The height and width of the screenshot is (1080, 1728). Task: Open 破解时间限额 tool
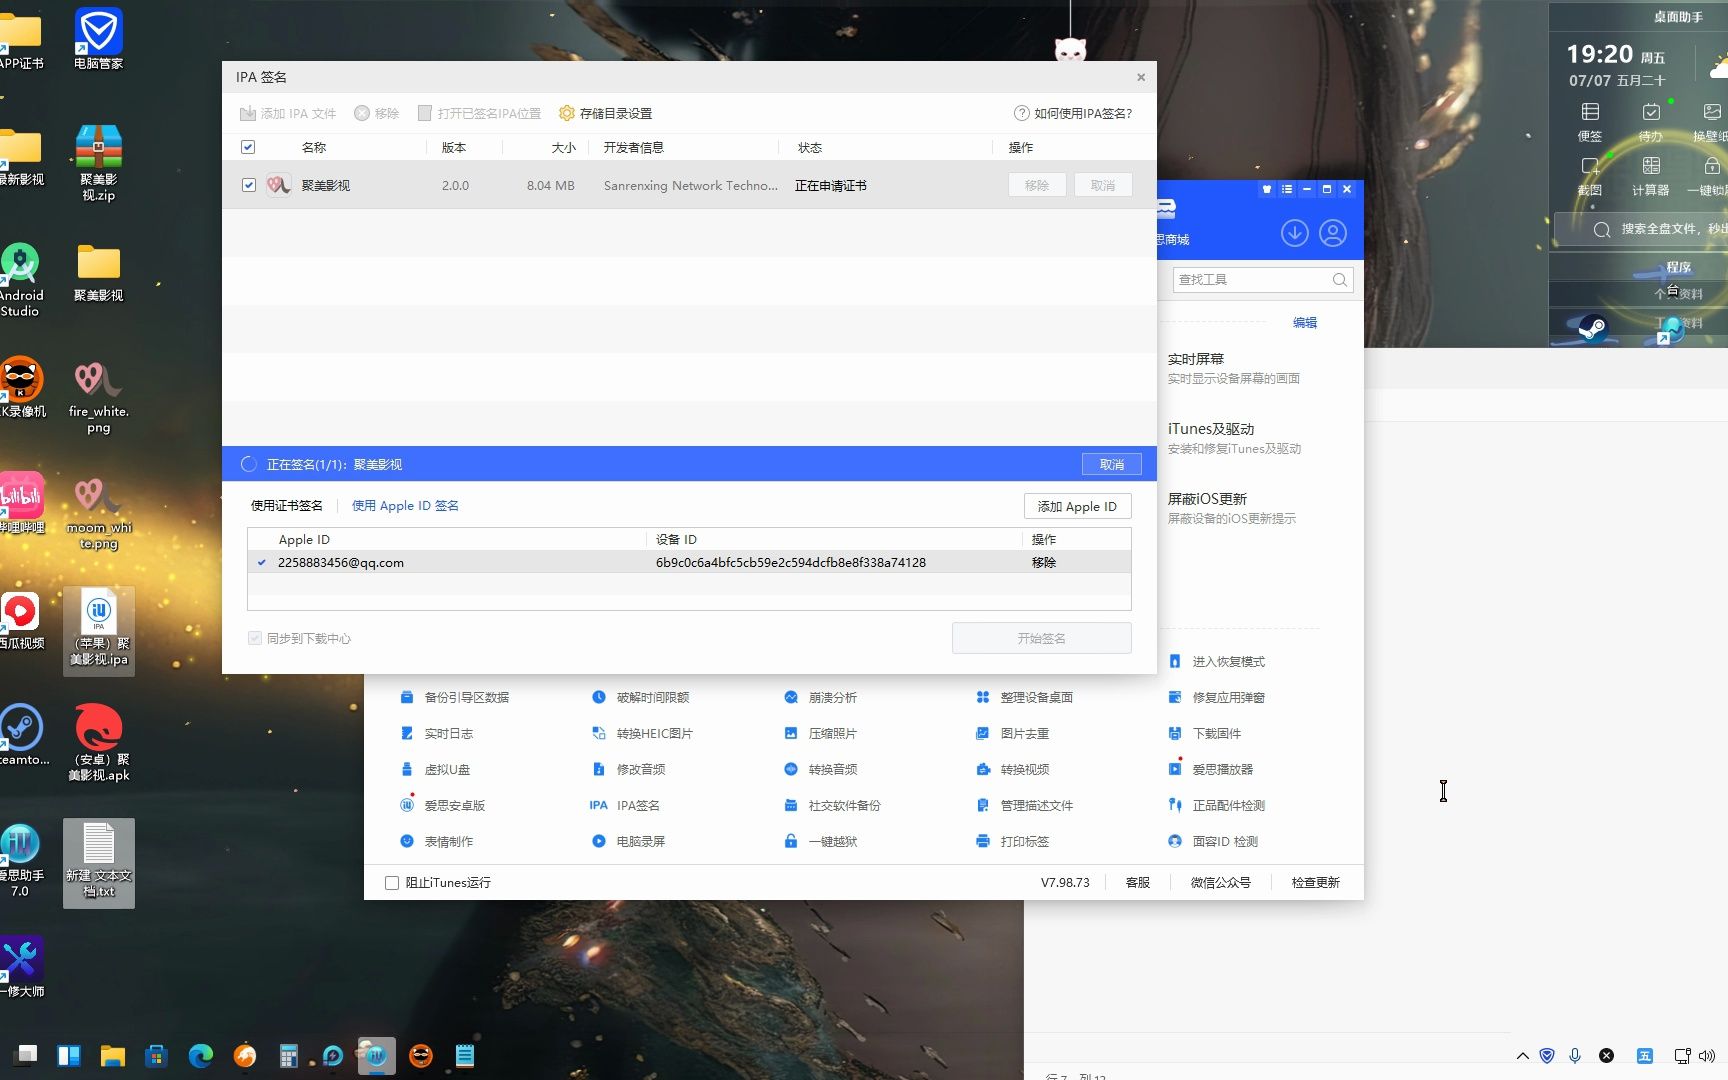tap(641, 698)
